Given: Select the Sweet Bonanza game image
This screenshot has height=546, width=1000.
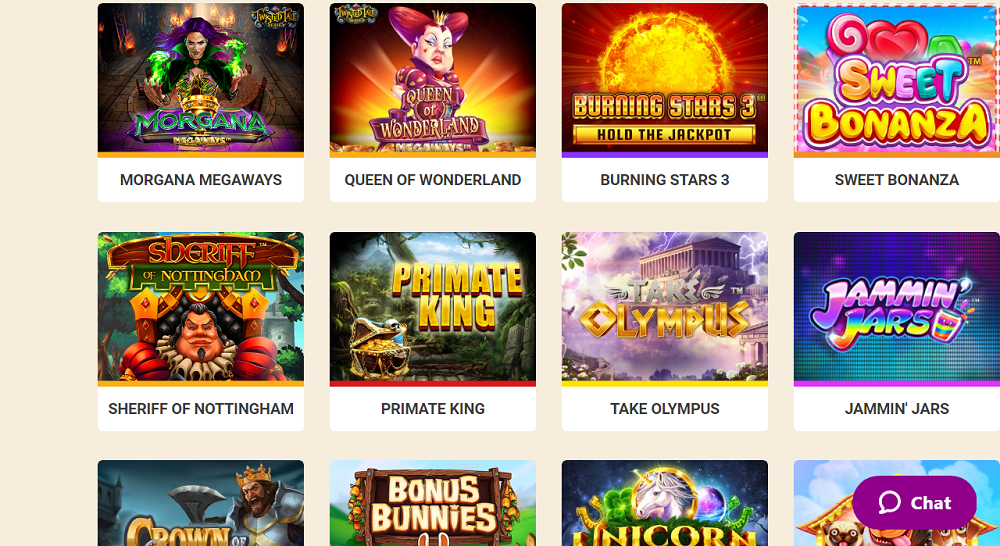Looking at the screenshot, I should (x=897, y=78).
